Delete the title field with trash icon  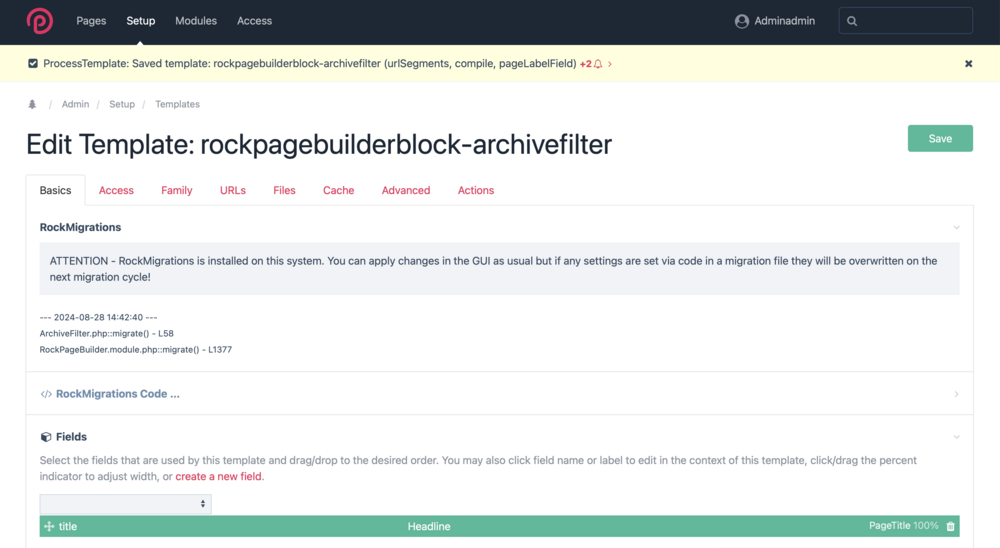point(950,526)
